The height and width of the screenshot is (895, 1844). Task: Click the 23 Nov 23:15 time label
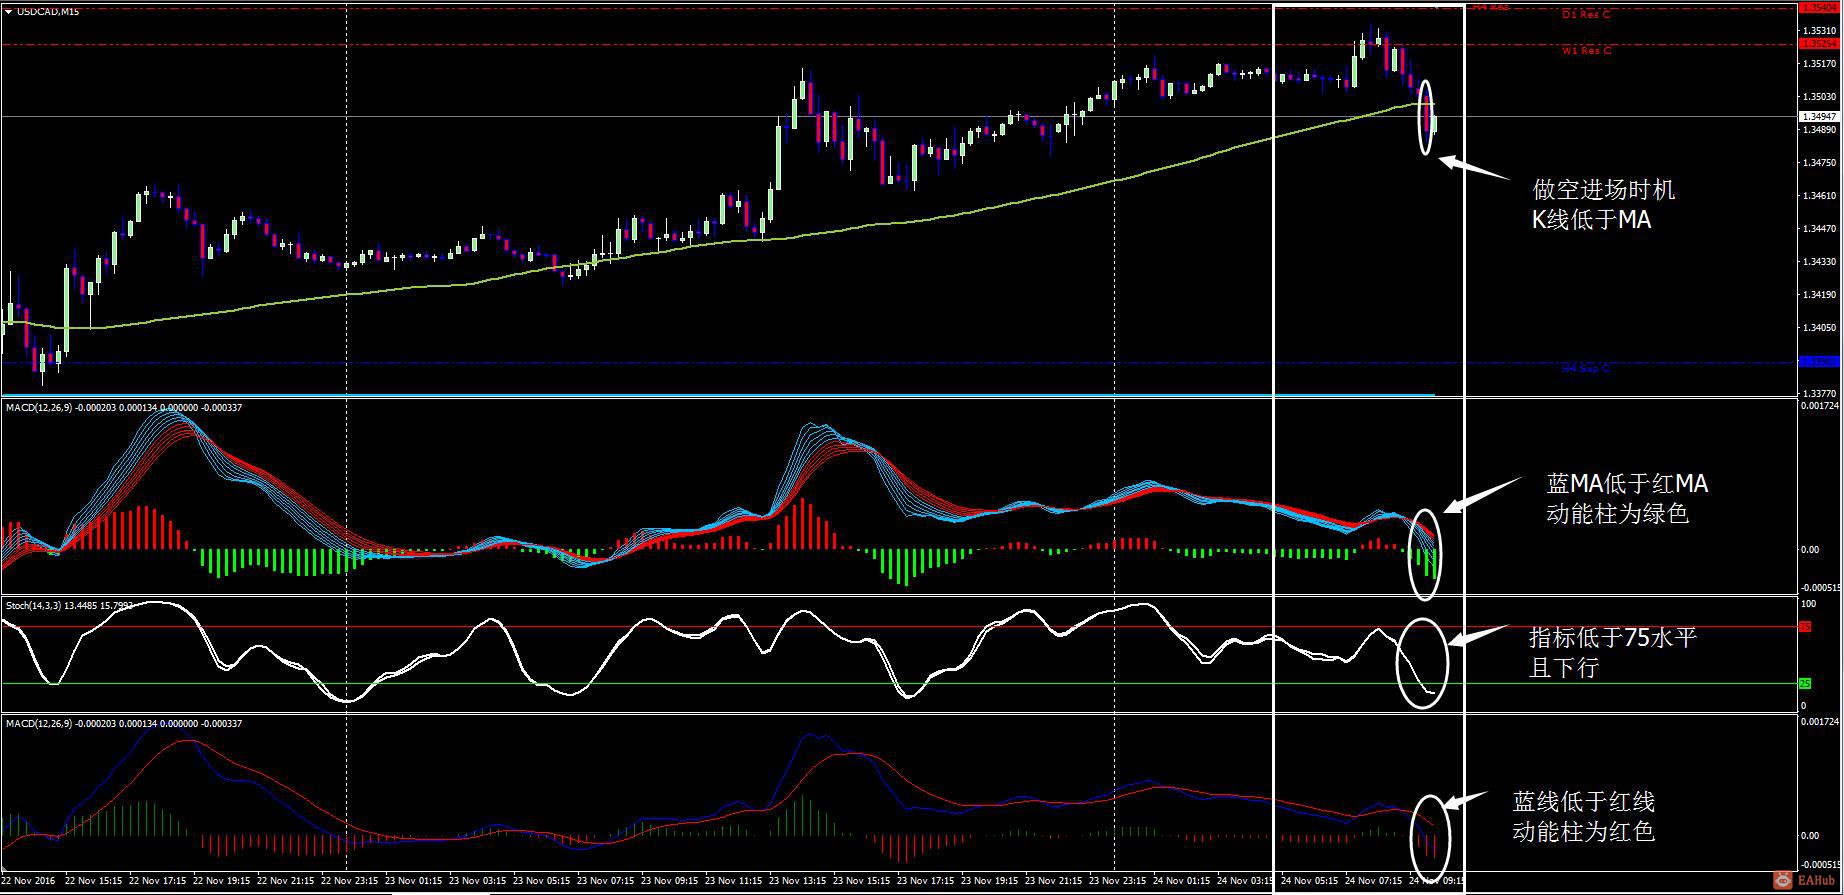1118,881
